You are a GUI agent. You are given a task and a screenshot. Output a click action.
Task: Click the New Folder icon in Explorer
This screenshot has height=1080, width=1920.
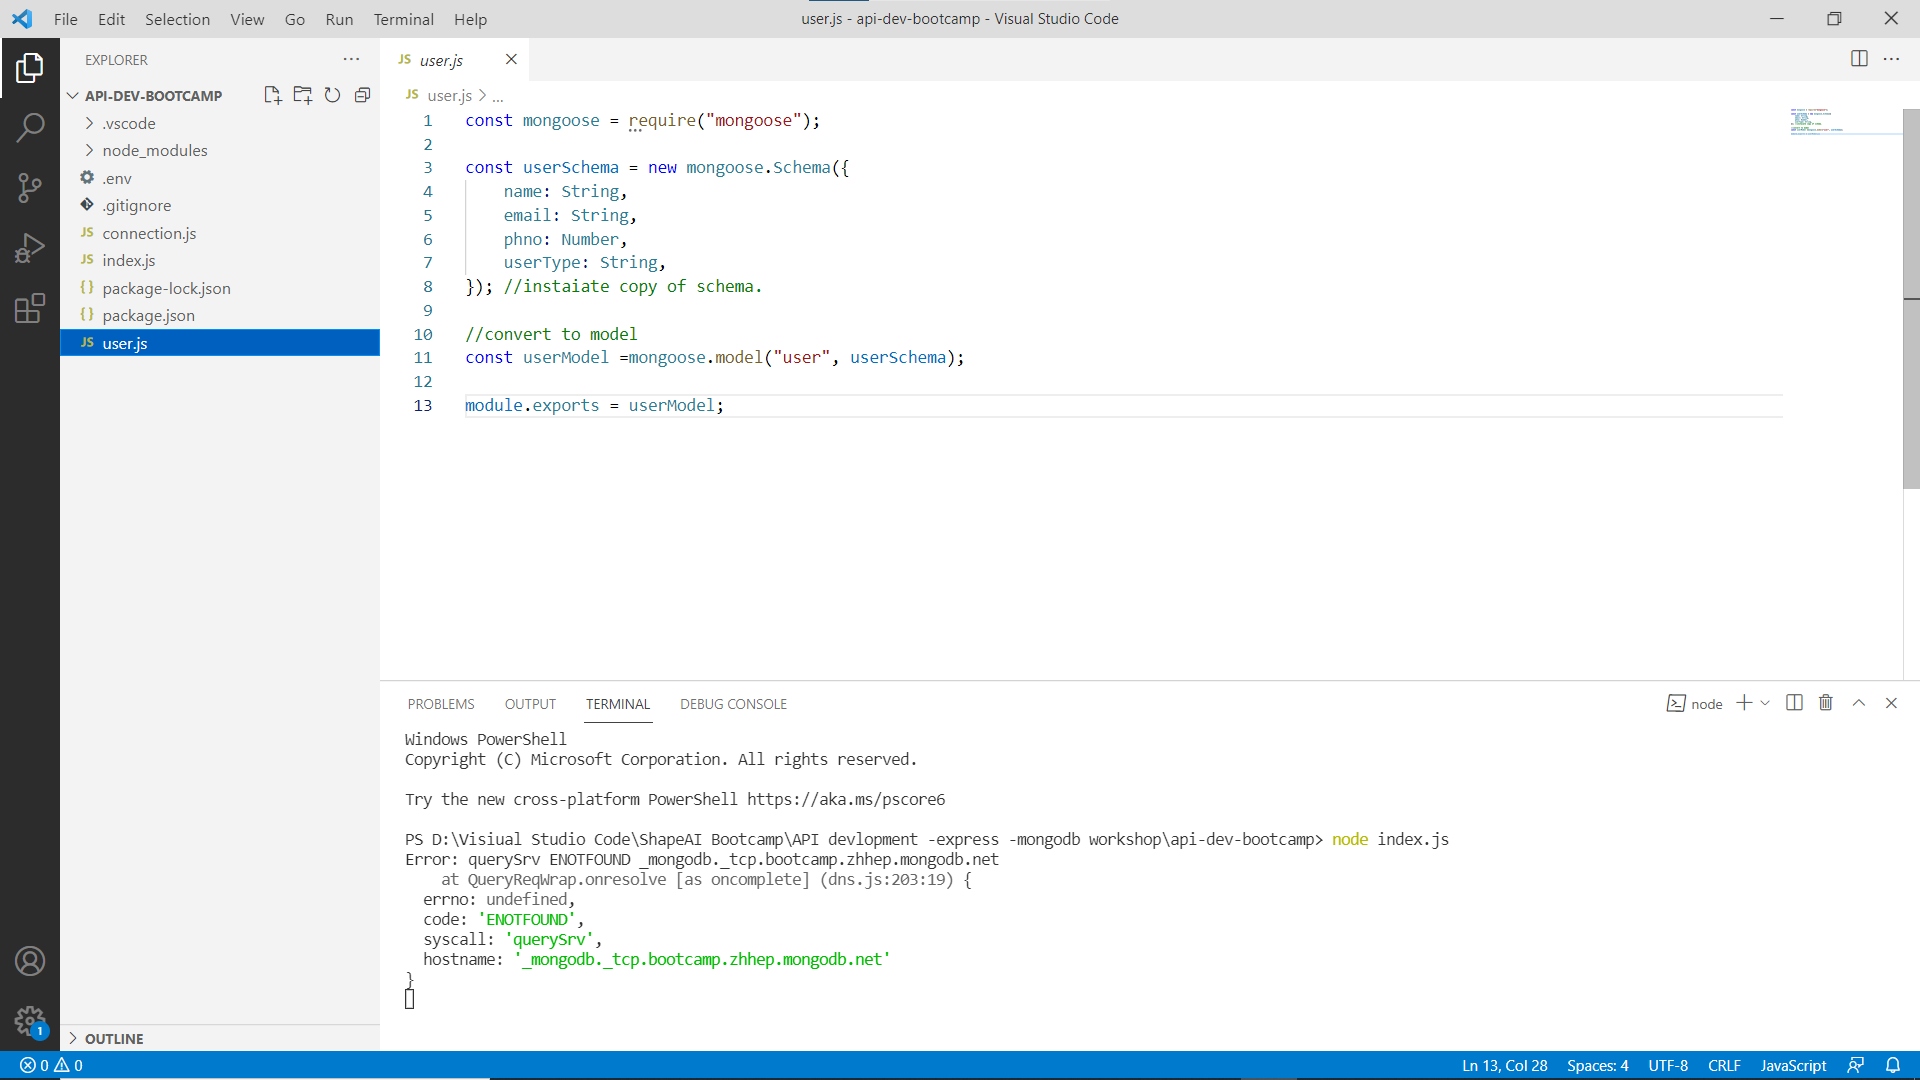click(x=302, y=95)
